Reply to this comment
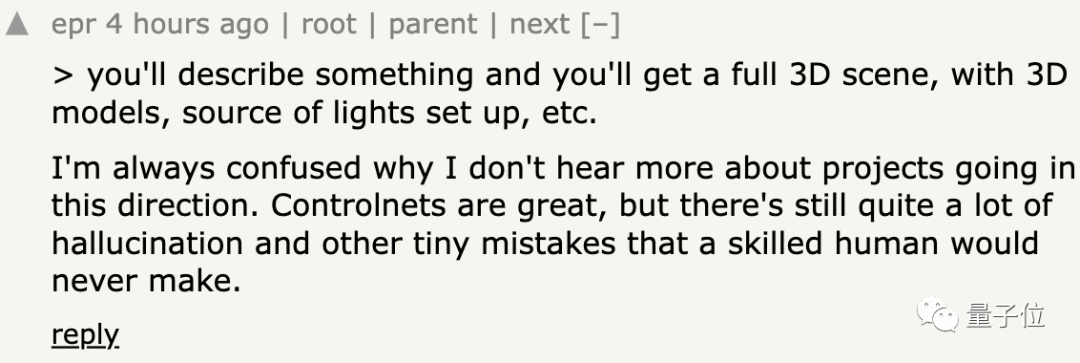 click(x=85, y=335)
